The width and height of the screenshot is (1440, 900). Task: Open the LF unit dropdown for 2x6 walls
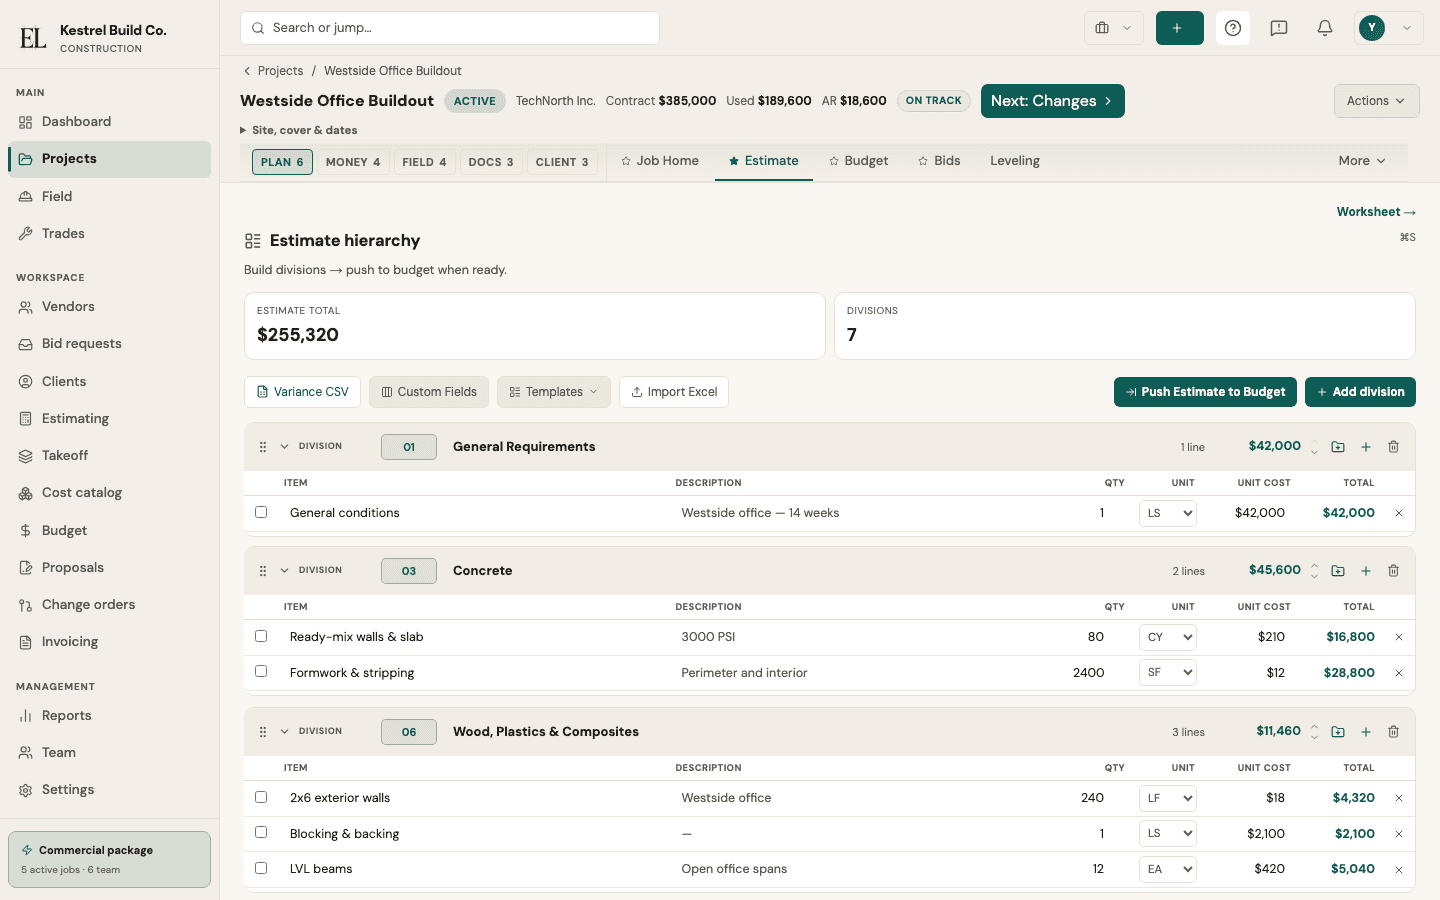point(1168,798)
